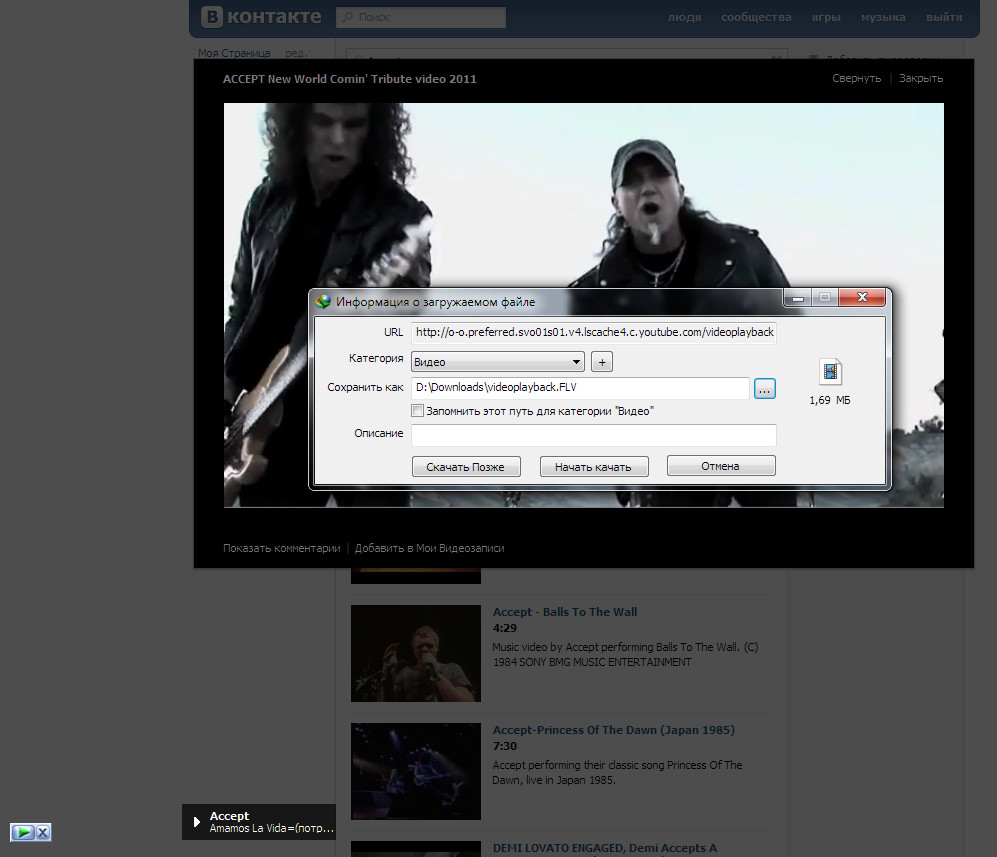
Task: Open the Категория dropdown showing Видео
Action: point(498,362)
